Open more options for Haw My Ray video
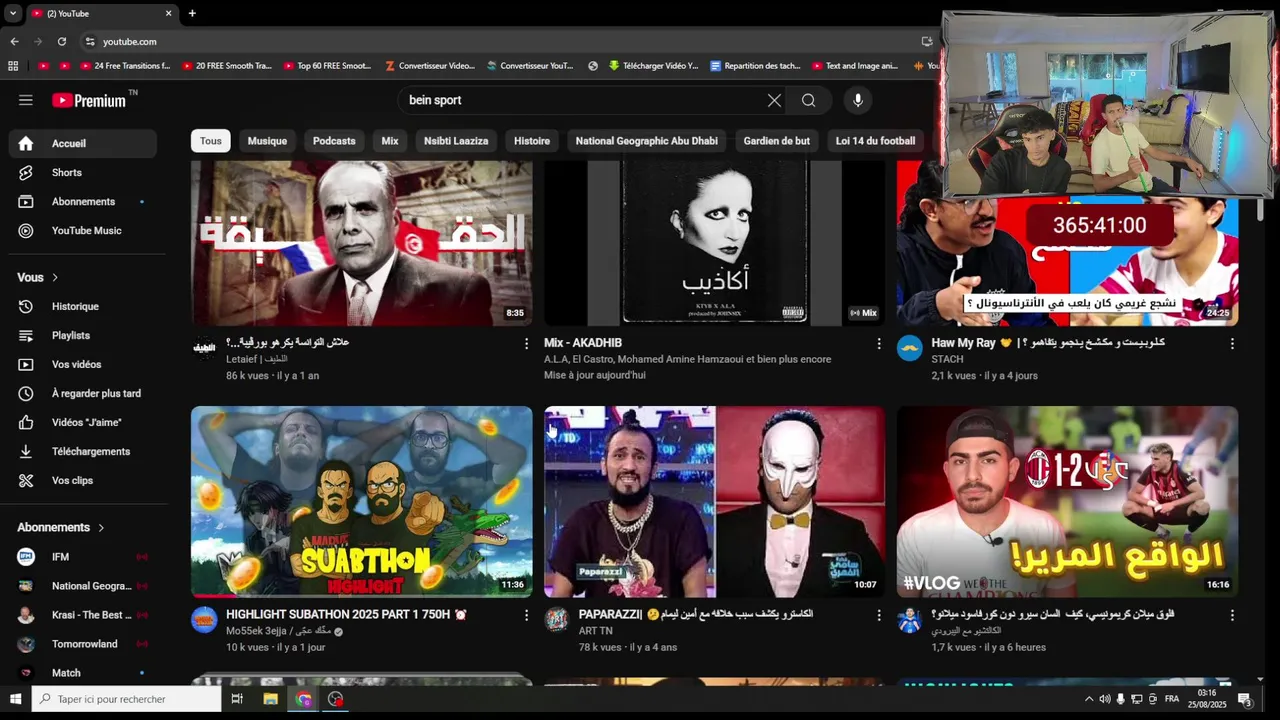Screen dimensions: 1280x720 tap(1232, 343)
